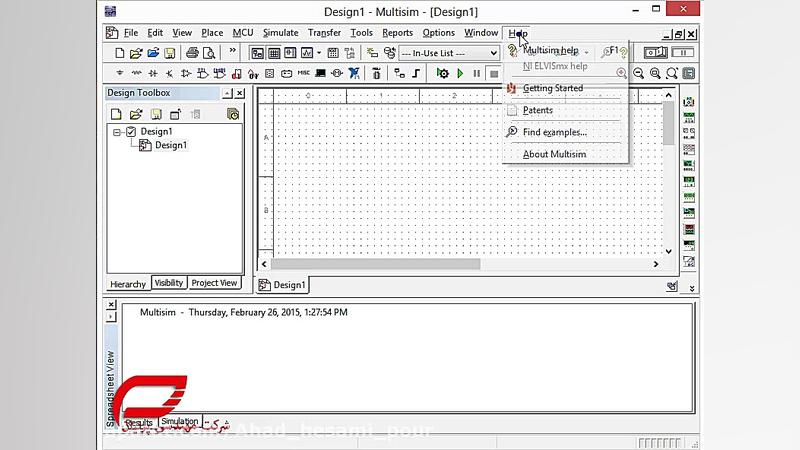Image resolution: width=800 pixels, height=450 pixels.
Task: Toggle the Spreadsheet View display button
Action: tap(274, 53)
